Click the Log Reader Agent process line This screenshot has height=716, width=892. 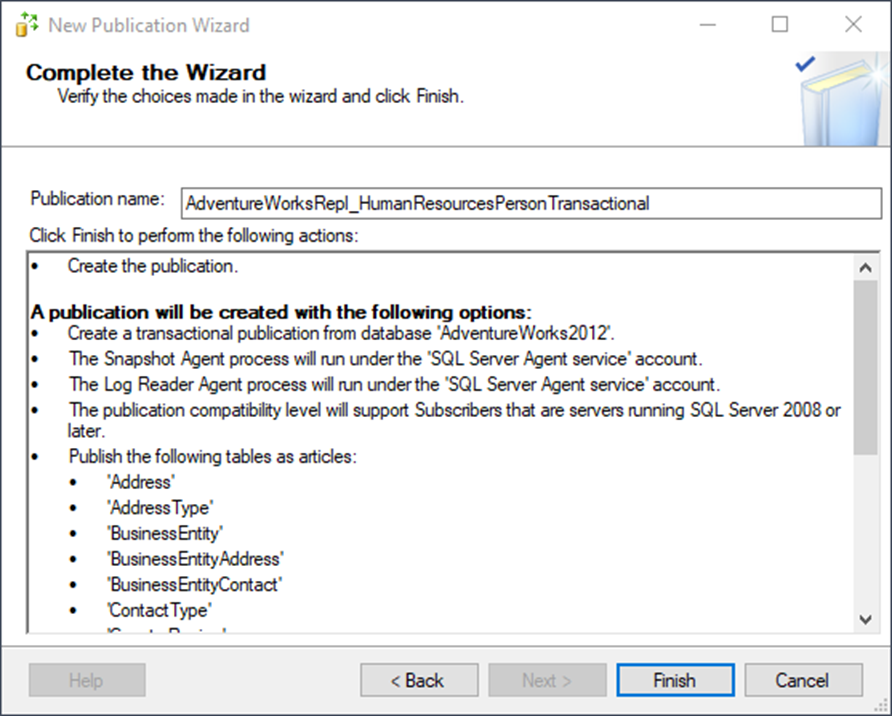click(x=395, y=384)
